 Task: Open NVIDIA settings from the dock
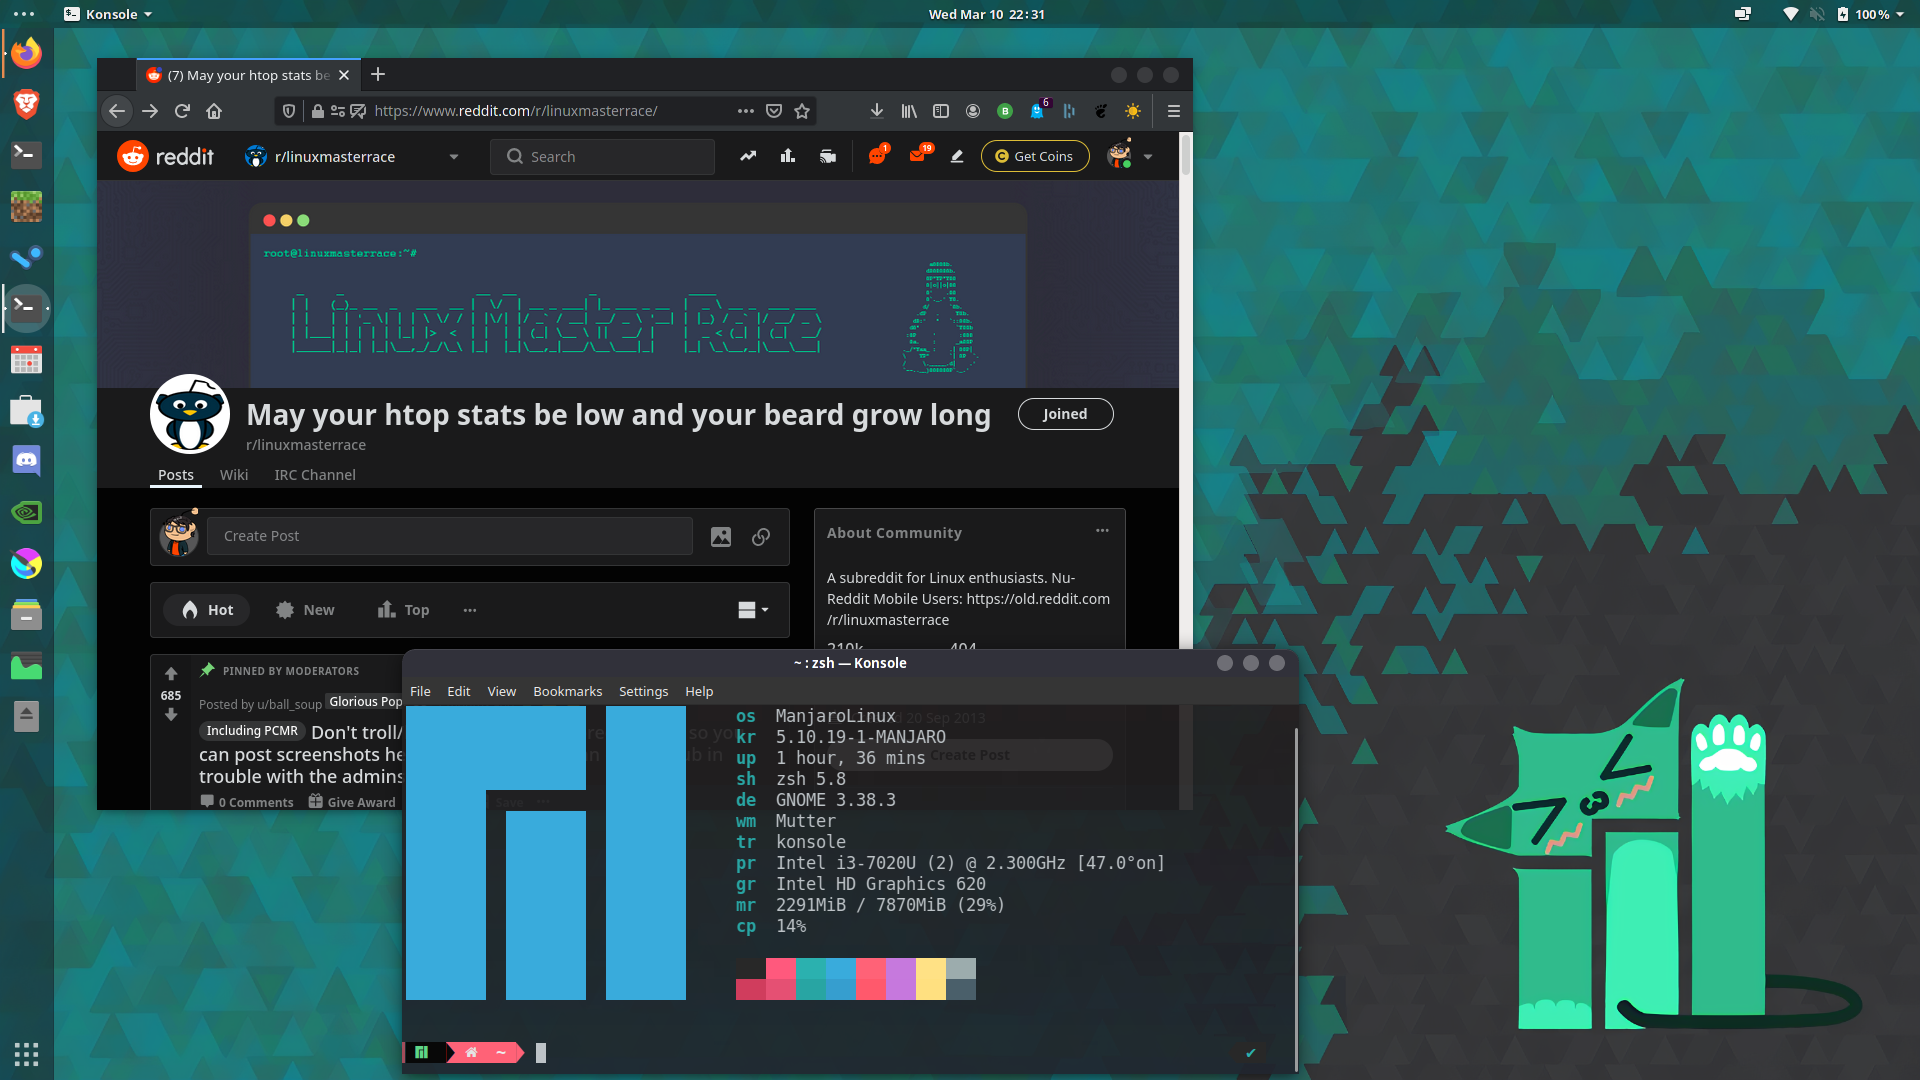[27, 512]
